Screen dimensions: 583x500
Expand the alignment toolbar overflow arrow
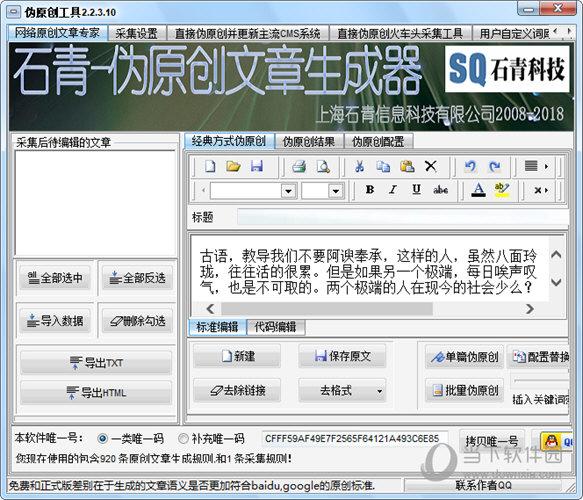(546, 166)
